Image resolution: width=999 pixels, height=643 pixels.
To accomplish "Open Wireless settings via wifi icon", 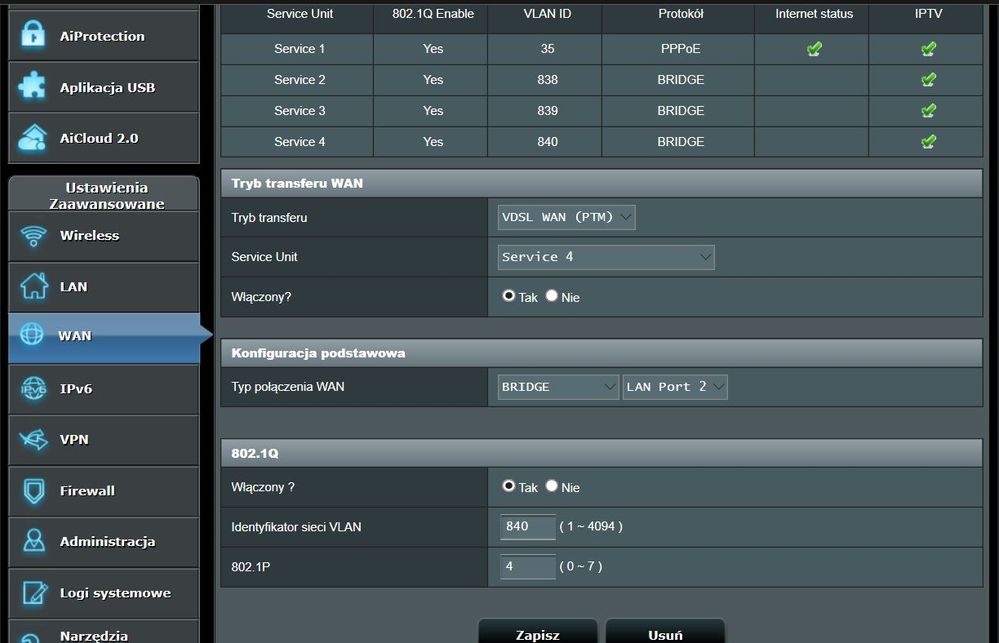I will point(34,236).
